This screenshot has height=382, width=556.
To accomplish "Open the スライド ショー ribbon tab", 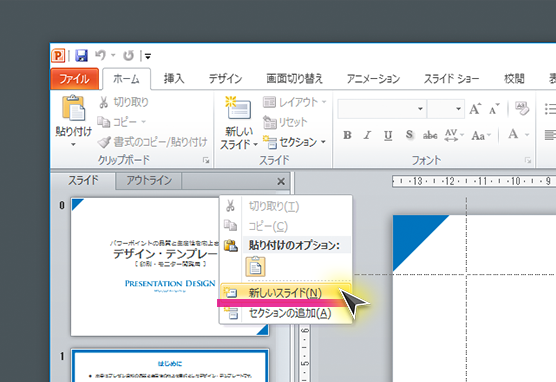I will 451,78.
